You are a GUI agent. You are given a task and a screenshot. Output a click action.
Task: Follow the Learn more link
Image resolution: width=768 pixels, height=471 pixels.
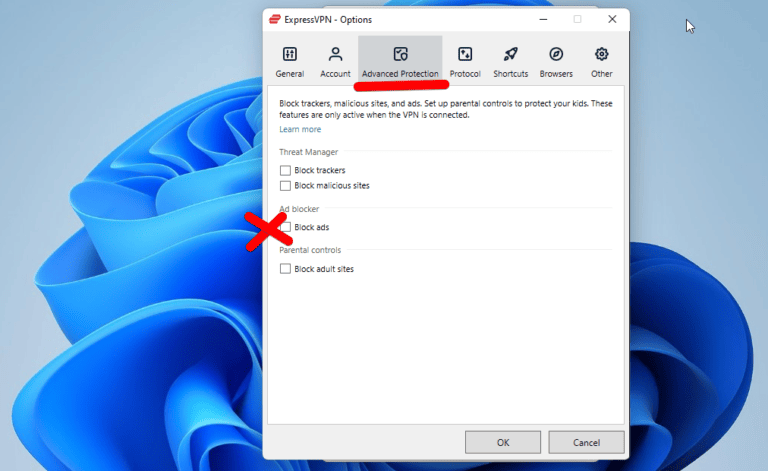click(x=300, y=129)
